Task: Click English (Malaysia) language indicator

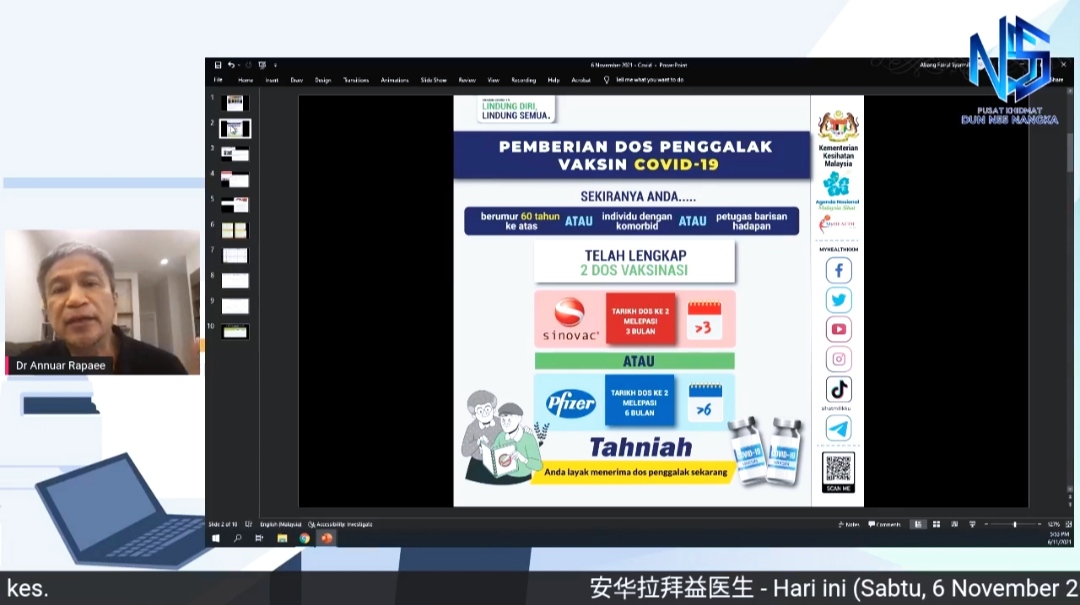Action: [280, 524]
